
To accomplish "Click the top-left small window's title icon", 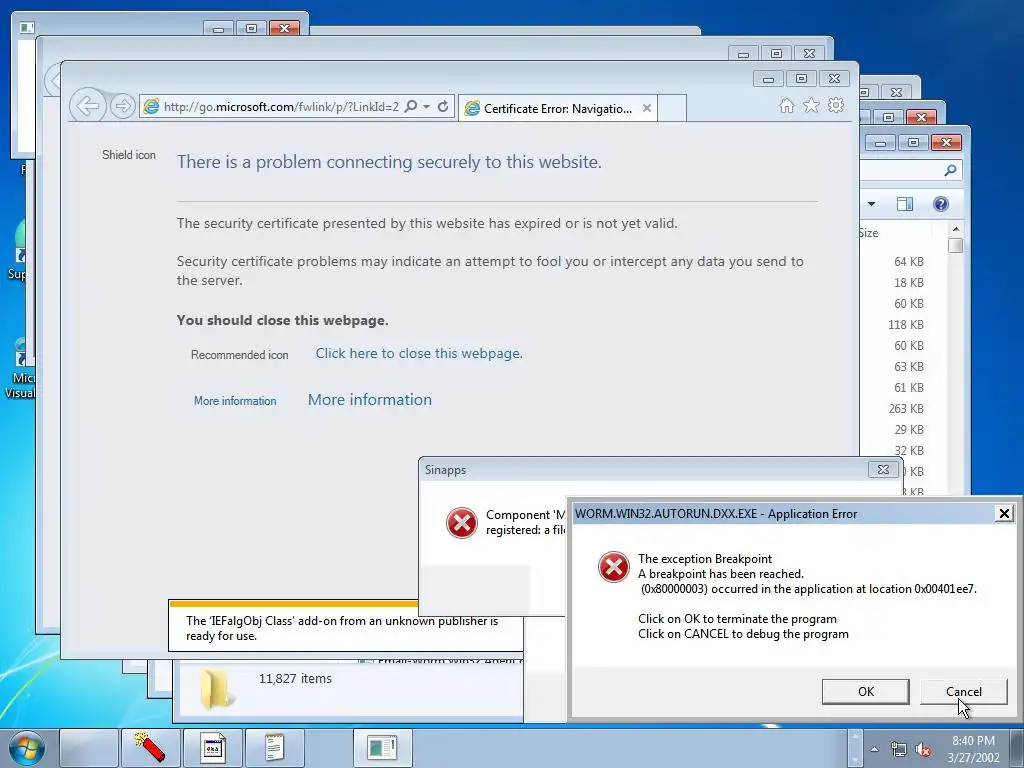I will pos(27,27).
